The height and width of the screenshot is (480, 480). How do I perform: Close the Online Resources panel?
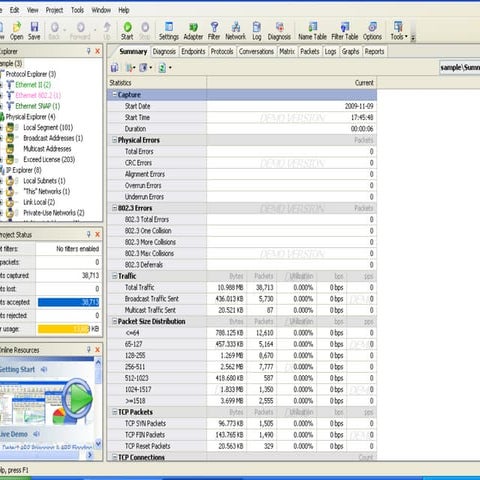coord(98,350)
